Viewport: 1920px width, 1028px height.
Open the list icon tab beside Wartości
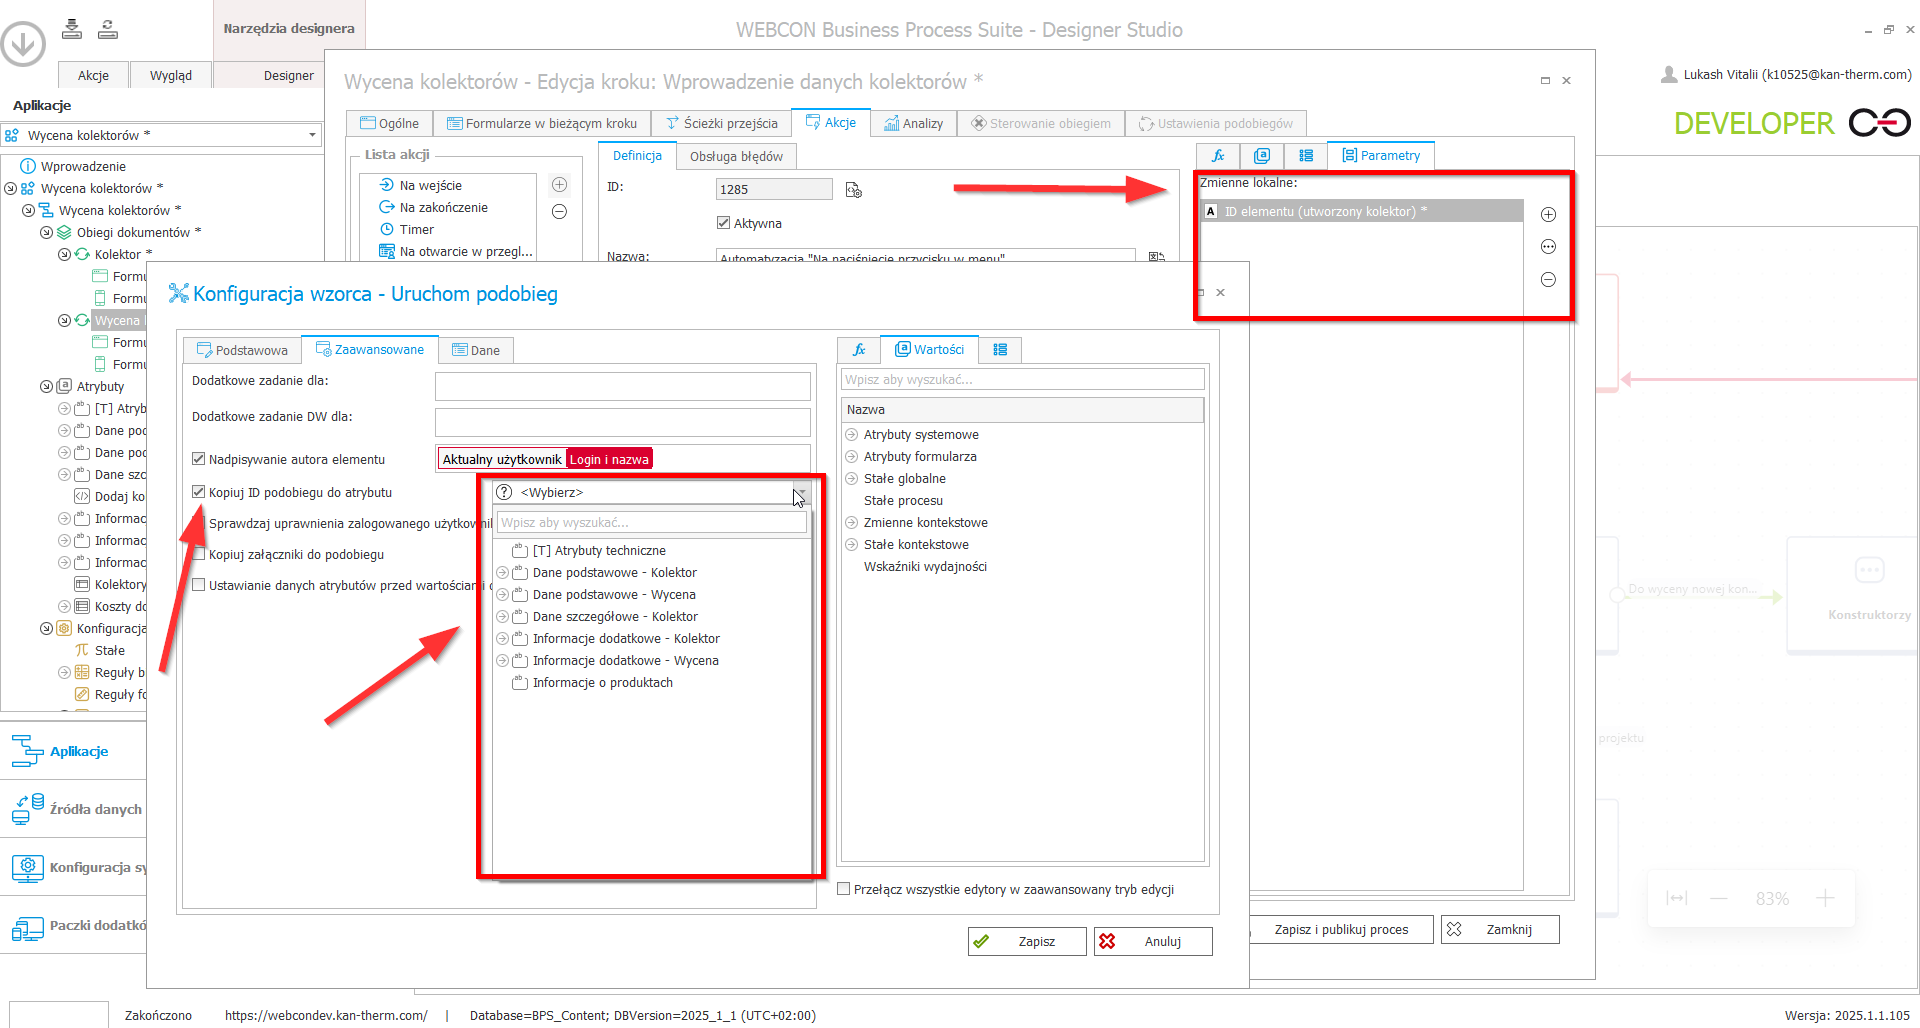point(1000,349)
